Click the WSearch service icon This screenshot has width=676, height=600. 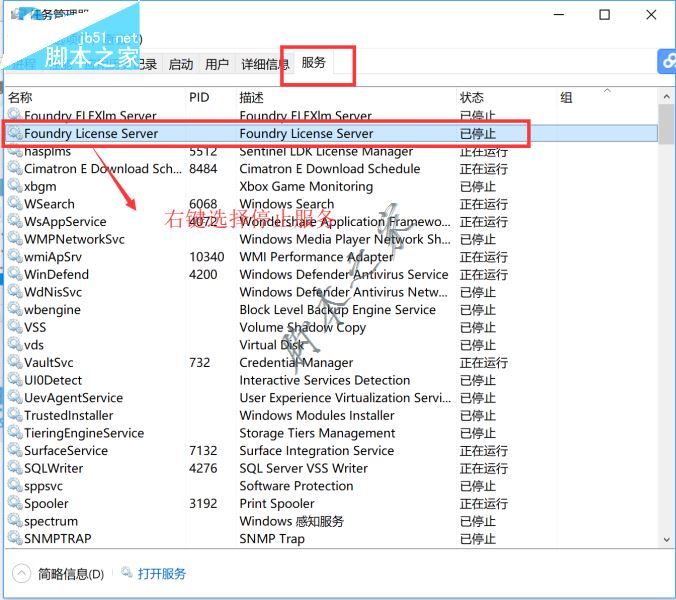pos(15,203)
